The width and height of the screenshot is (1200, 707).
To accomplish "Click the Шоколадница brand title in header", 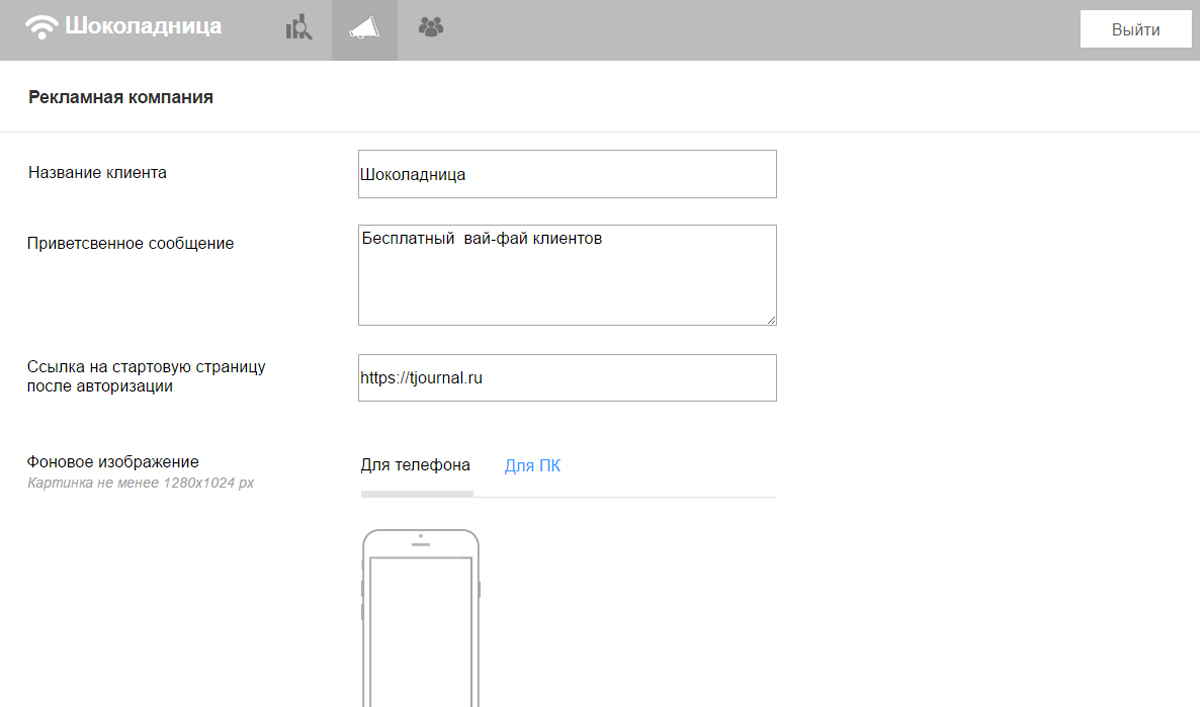I will (x=143, y=26).
